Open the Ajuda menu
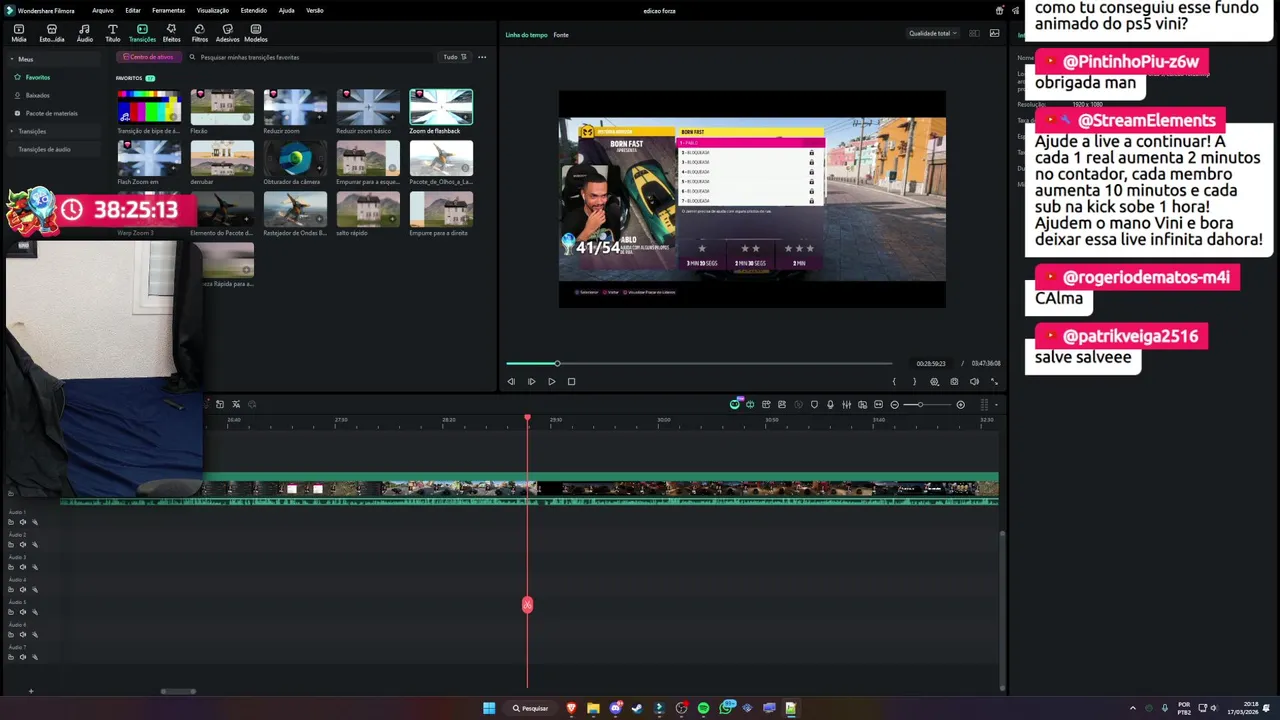 286,10
